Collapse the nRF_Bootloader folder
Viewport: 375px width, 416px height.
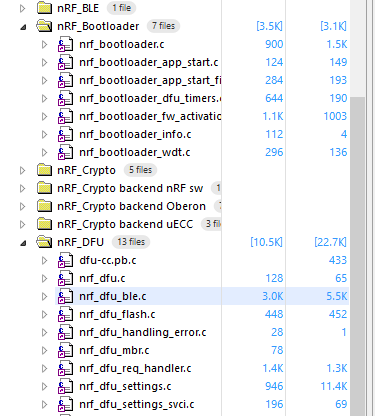(23, 27)
